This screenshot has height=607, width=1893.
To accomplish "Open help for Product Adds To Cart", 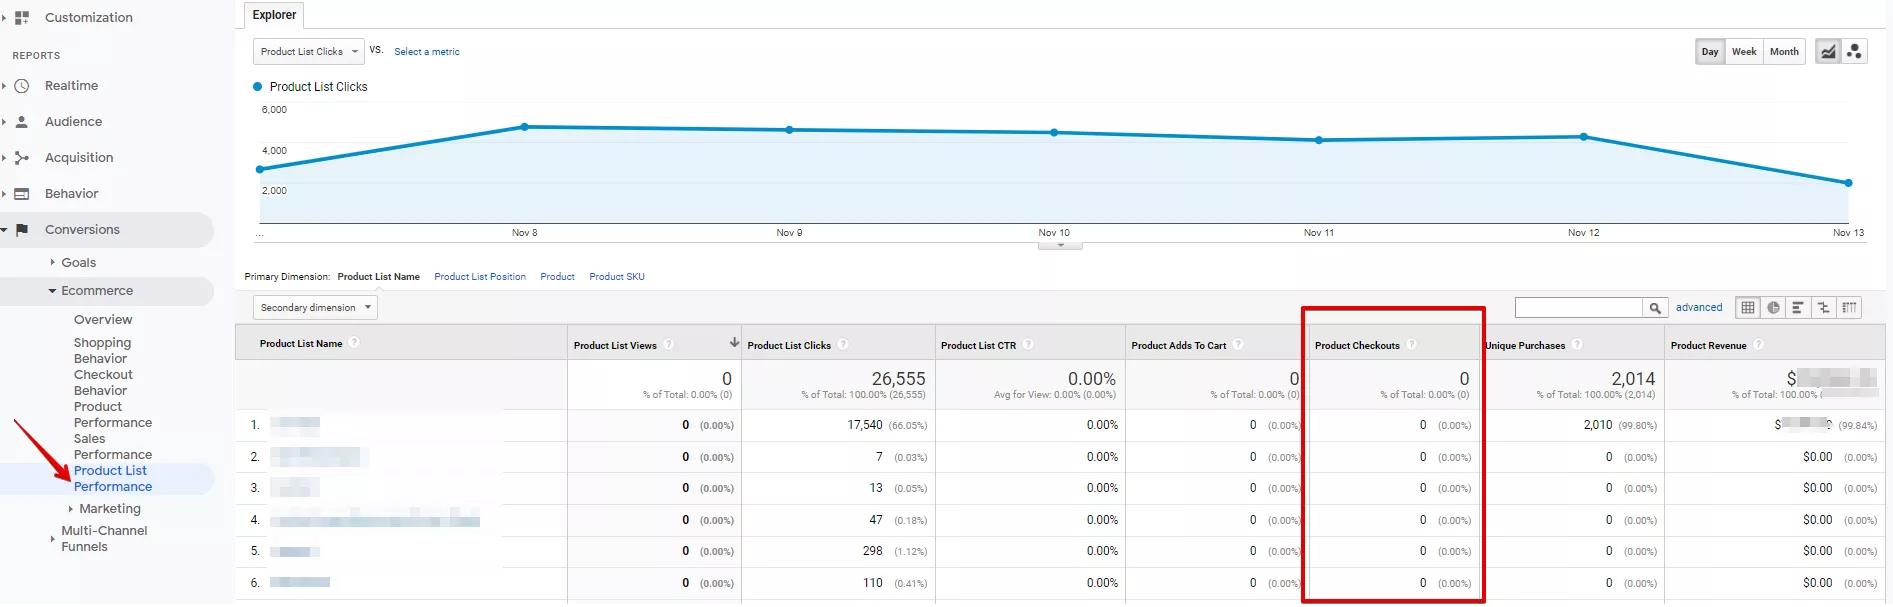I will tap(1238, 345).
